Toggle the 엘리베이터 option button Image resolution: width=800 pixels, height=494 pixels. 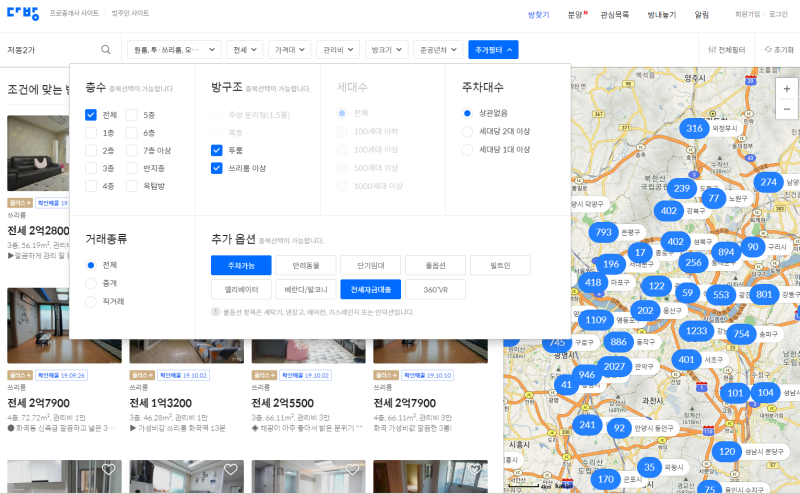pyautogui.click(x=241, y=289)
